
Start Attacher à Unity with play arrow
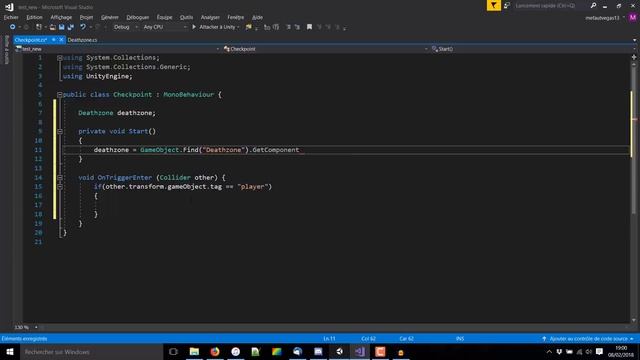(x=194, y=27)
